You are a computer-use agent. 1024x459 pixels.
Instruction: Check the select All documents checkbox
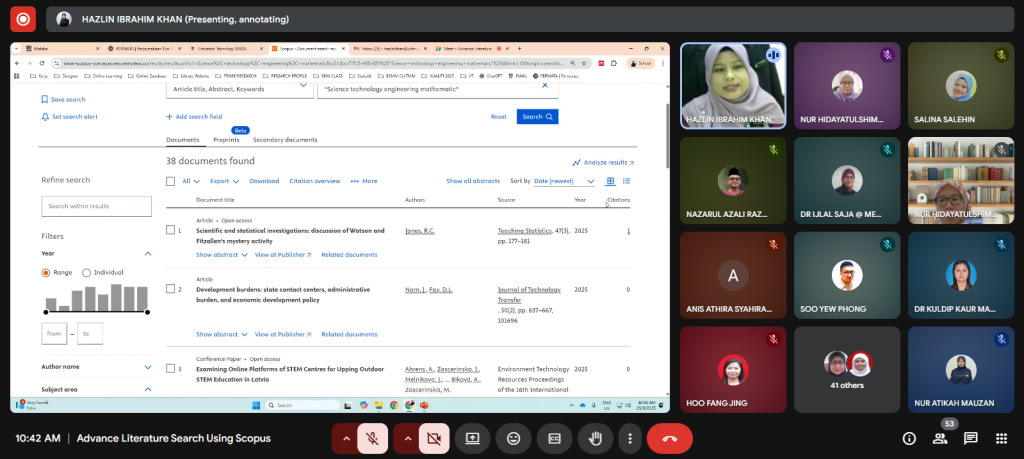click(x=171, y=181)
